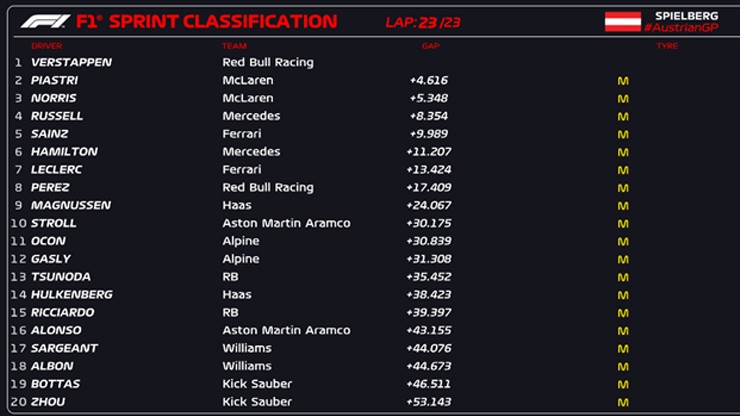Click the Austrian flag icon

point(622,21)
